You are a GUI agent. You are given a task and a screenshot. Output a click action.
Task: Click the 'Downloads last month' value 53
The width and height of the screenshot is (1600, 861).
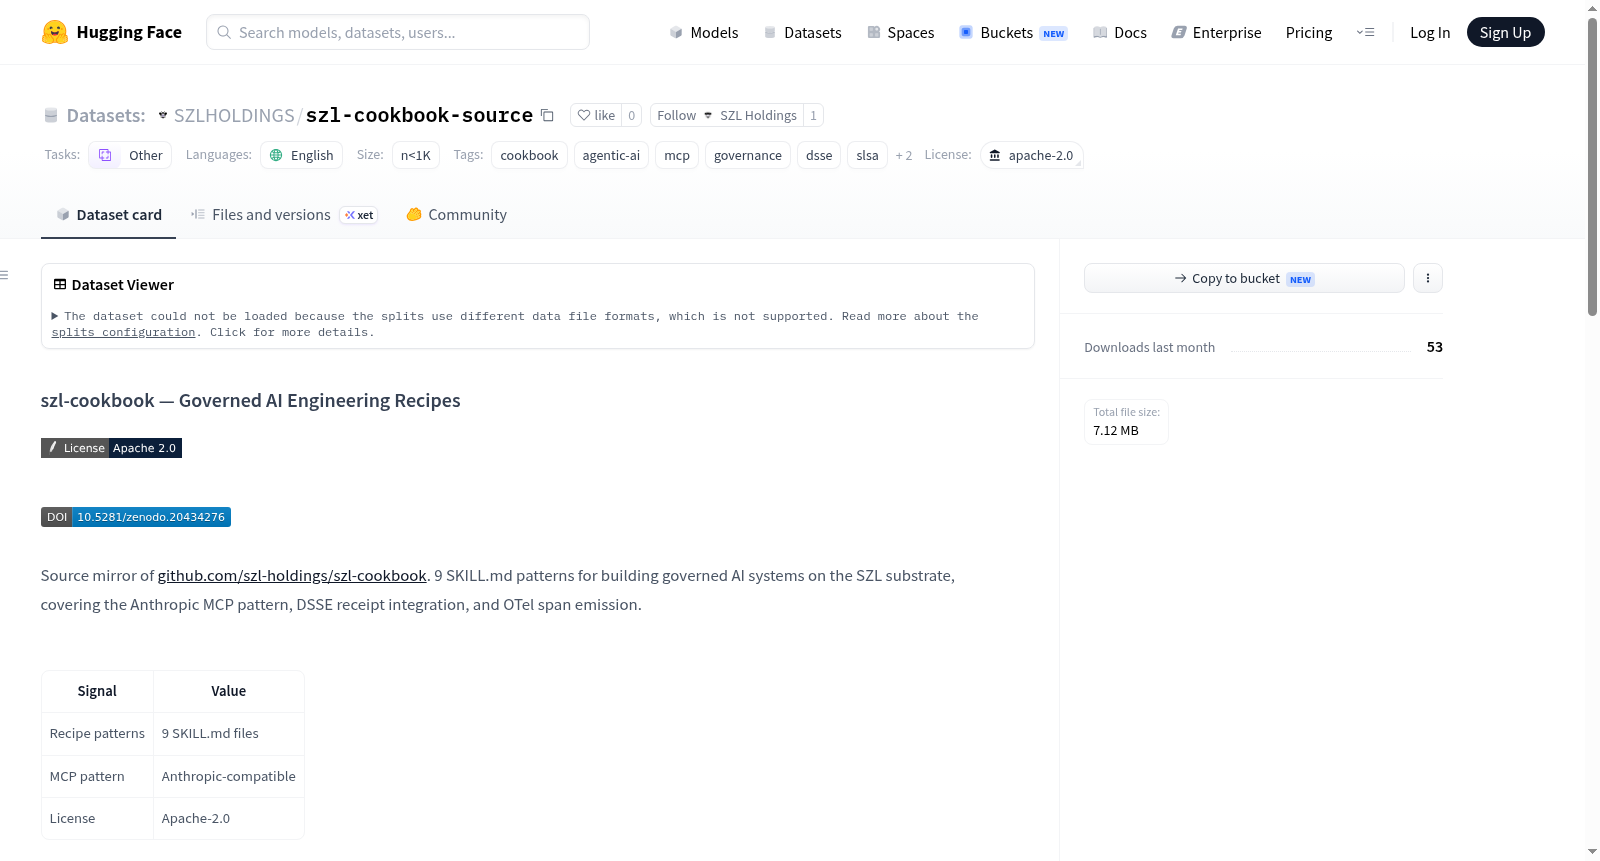(1434, 347)
